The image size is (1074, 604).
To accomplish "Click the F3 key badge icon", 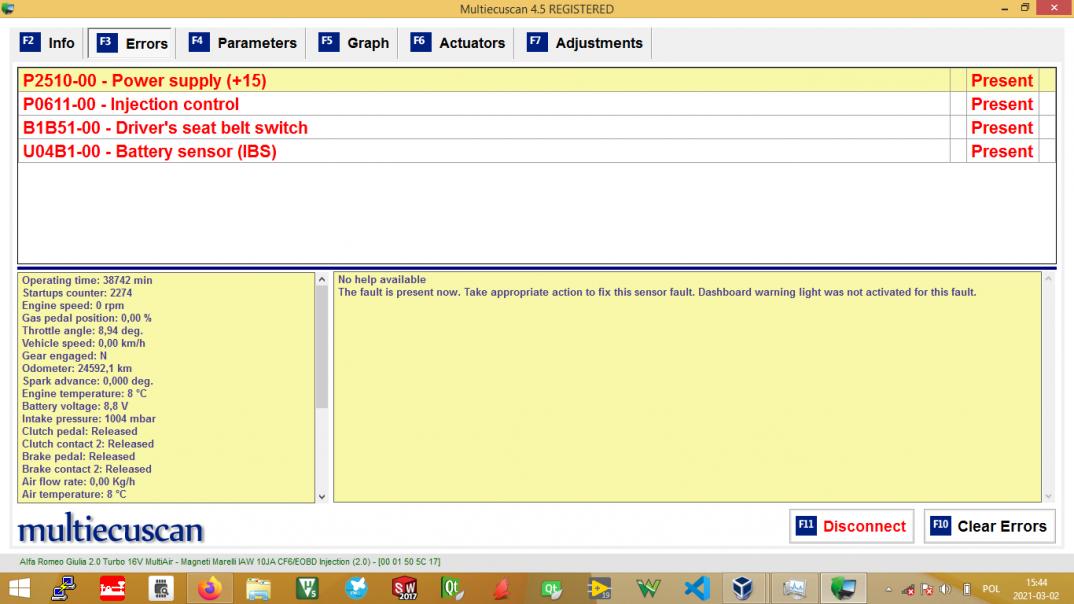I will pyautogui.click(x=106, y=42).
